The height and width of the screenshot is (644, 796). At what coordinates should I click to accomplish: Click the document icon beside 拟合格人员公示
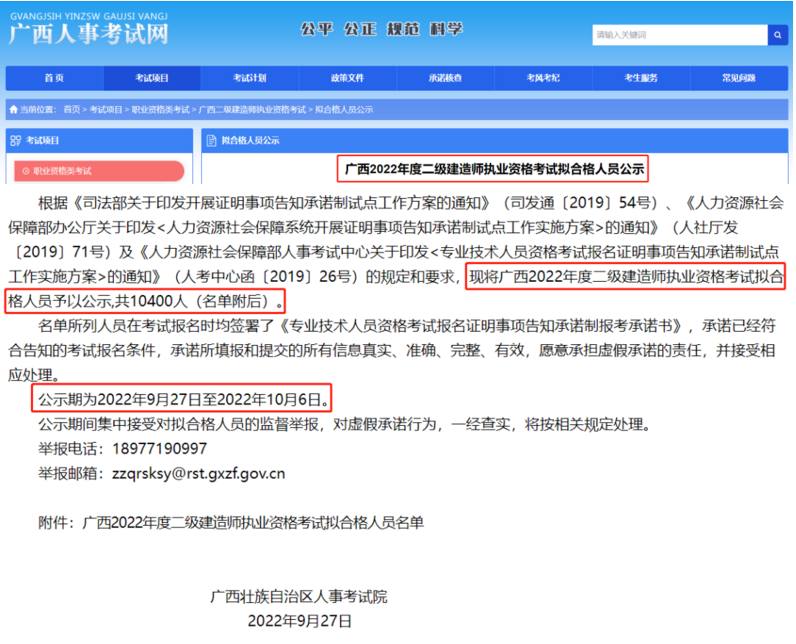click(x=211, y=141)
